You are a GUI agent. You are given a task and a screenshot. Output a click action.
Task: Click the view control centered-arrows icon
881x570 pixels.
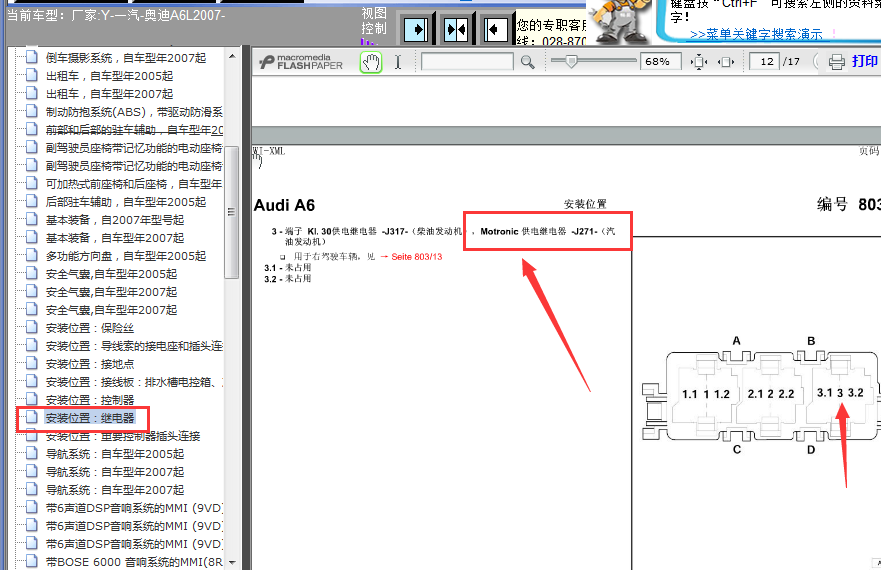tap(456, 29)
